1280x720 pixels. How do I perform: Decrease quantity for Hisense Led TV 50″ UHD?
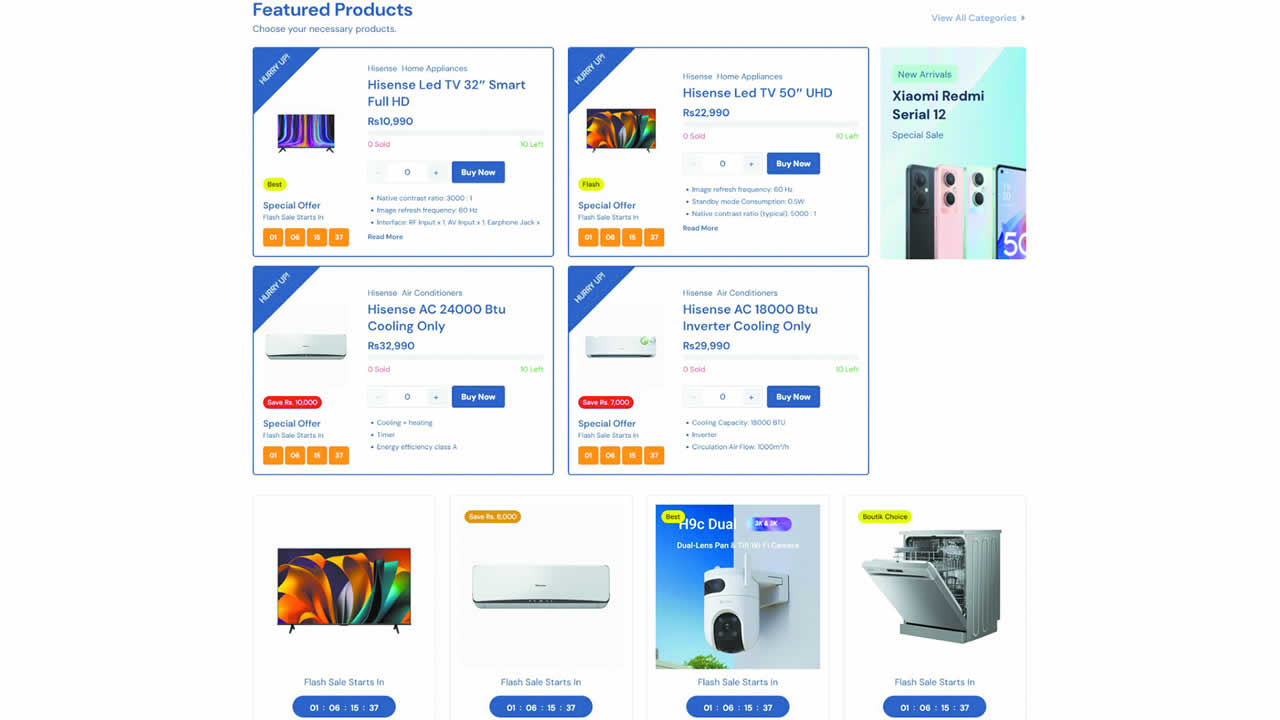click(x=693, y=164)
